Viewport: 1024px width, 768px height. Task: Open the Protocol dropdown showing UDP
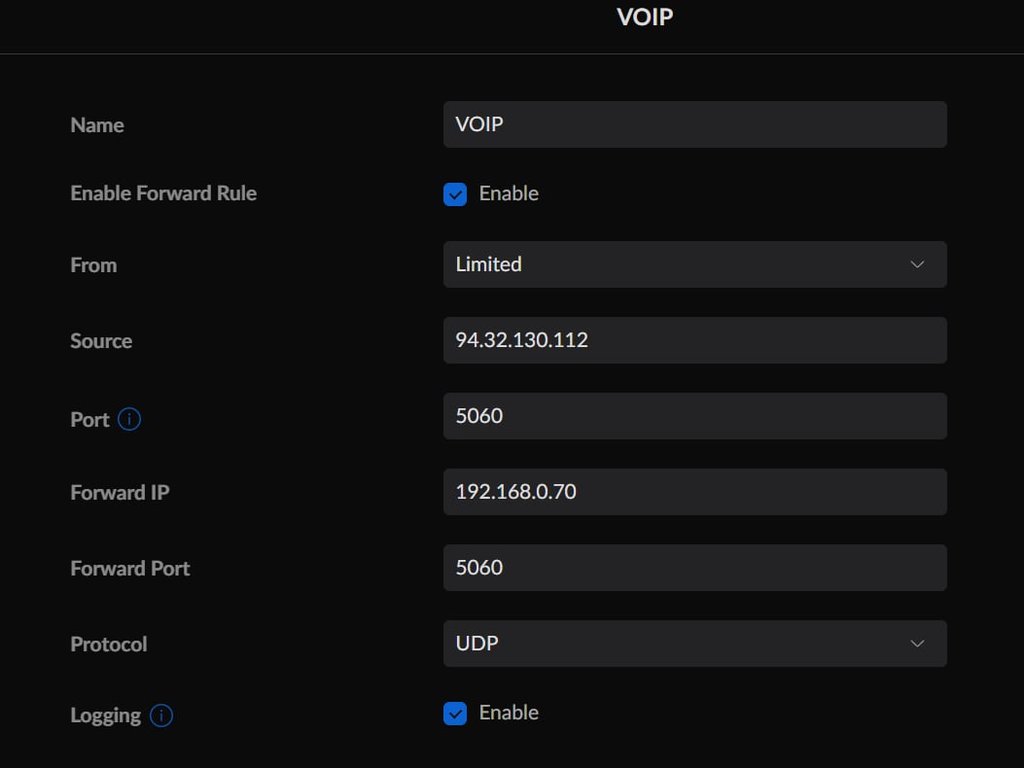click(x=694, y=643)
